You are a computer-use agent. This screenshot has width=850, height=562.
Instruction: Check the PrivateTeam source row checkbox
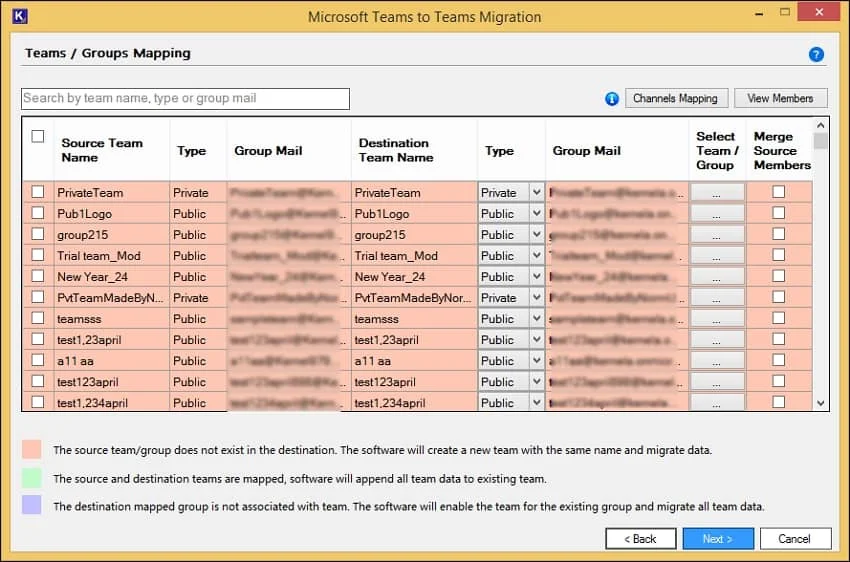coord(38,192)
